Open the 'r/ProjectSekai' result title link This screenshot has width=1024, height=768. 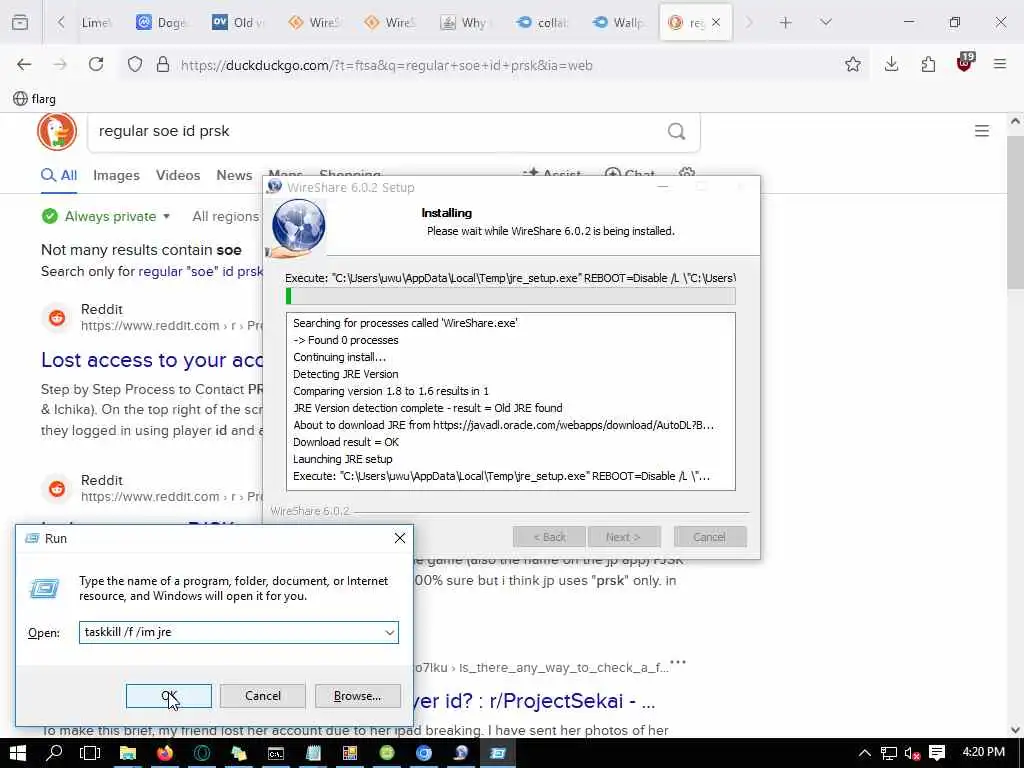(535, 701)
